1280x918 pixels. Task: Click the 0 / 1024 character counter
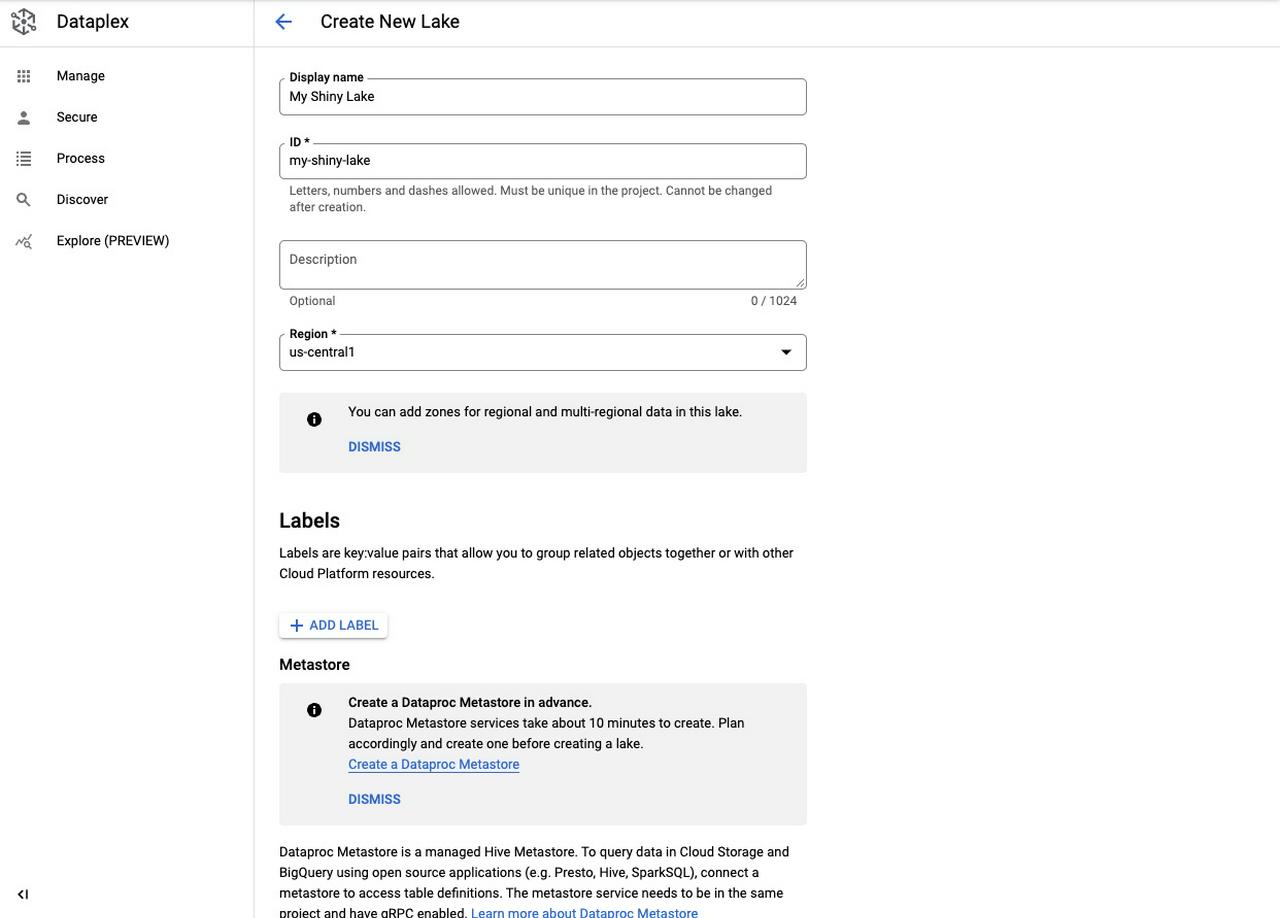pos(774,301)
